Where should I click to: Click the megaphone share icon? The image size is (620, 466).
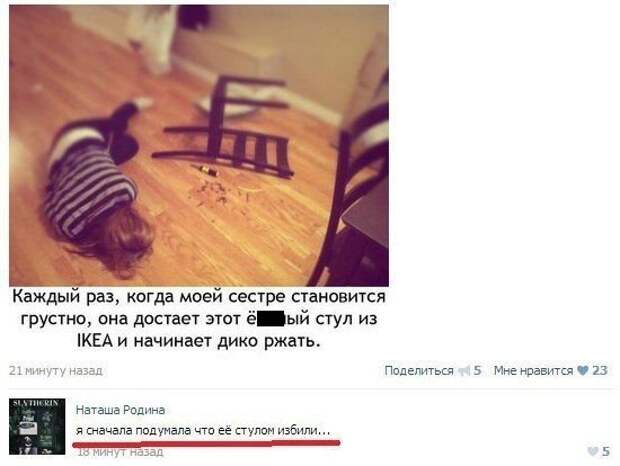[x=464, y=371]
